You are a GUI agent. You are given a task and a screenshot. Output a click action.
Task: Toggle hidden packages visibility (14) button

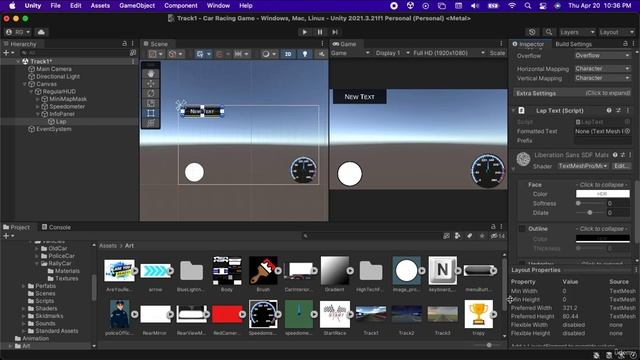tap(498, 236)
